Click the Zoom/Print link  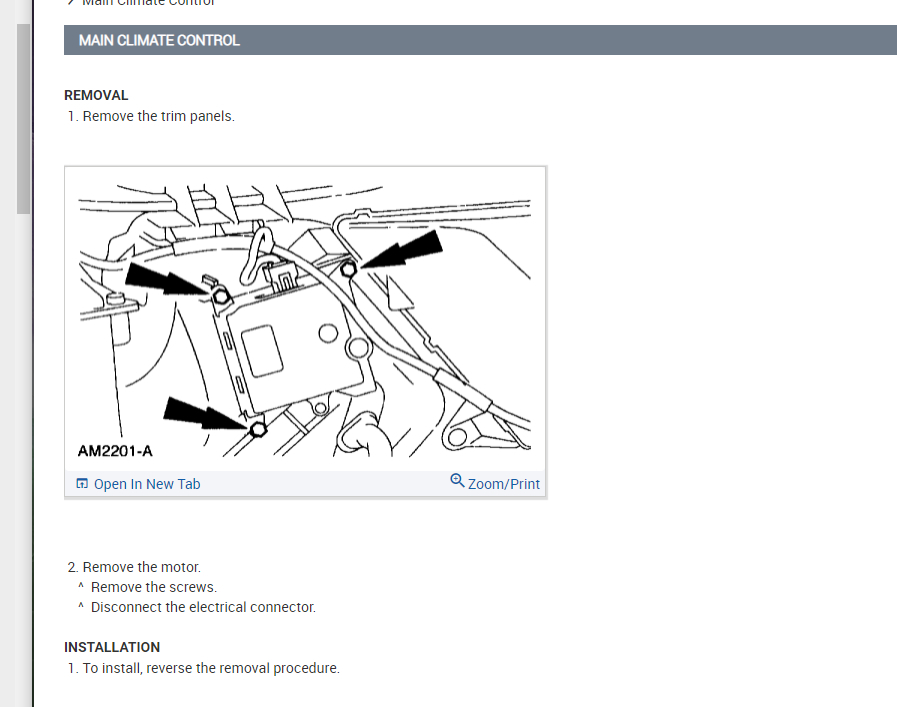coord(503,484)
